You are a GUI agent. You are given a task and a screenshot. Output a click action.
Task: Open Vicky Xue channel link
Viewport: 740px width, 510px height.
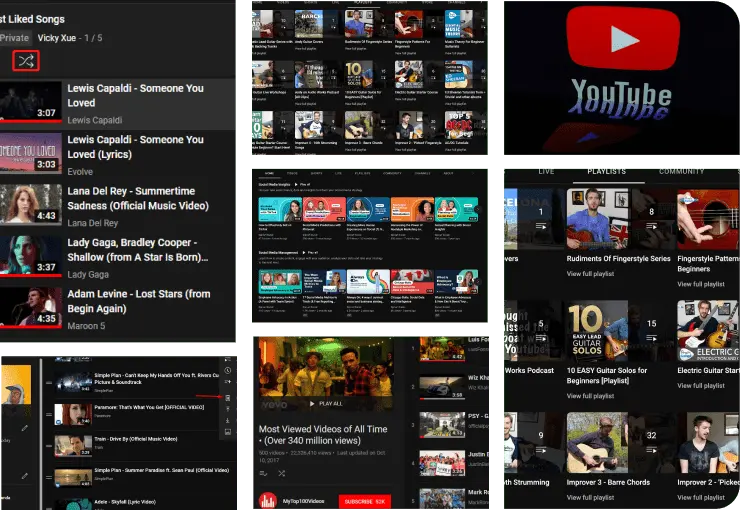(x=57, y=38)
